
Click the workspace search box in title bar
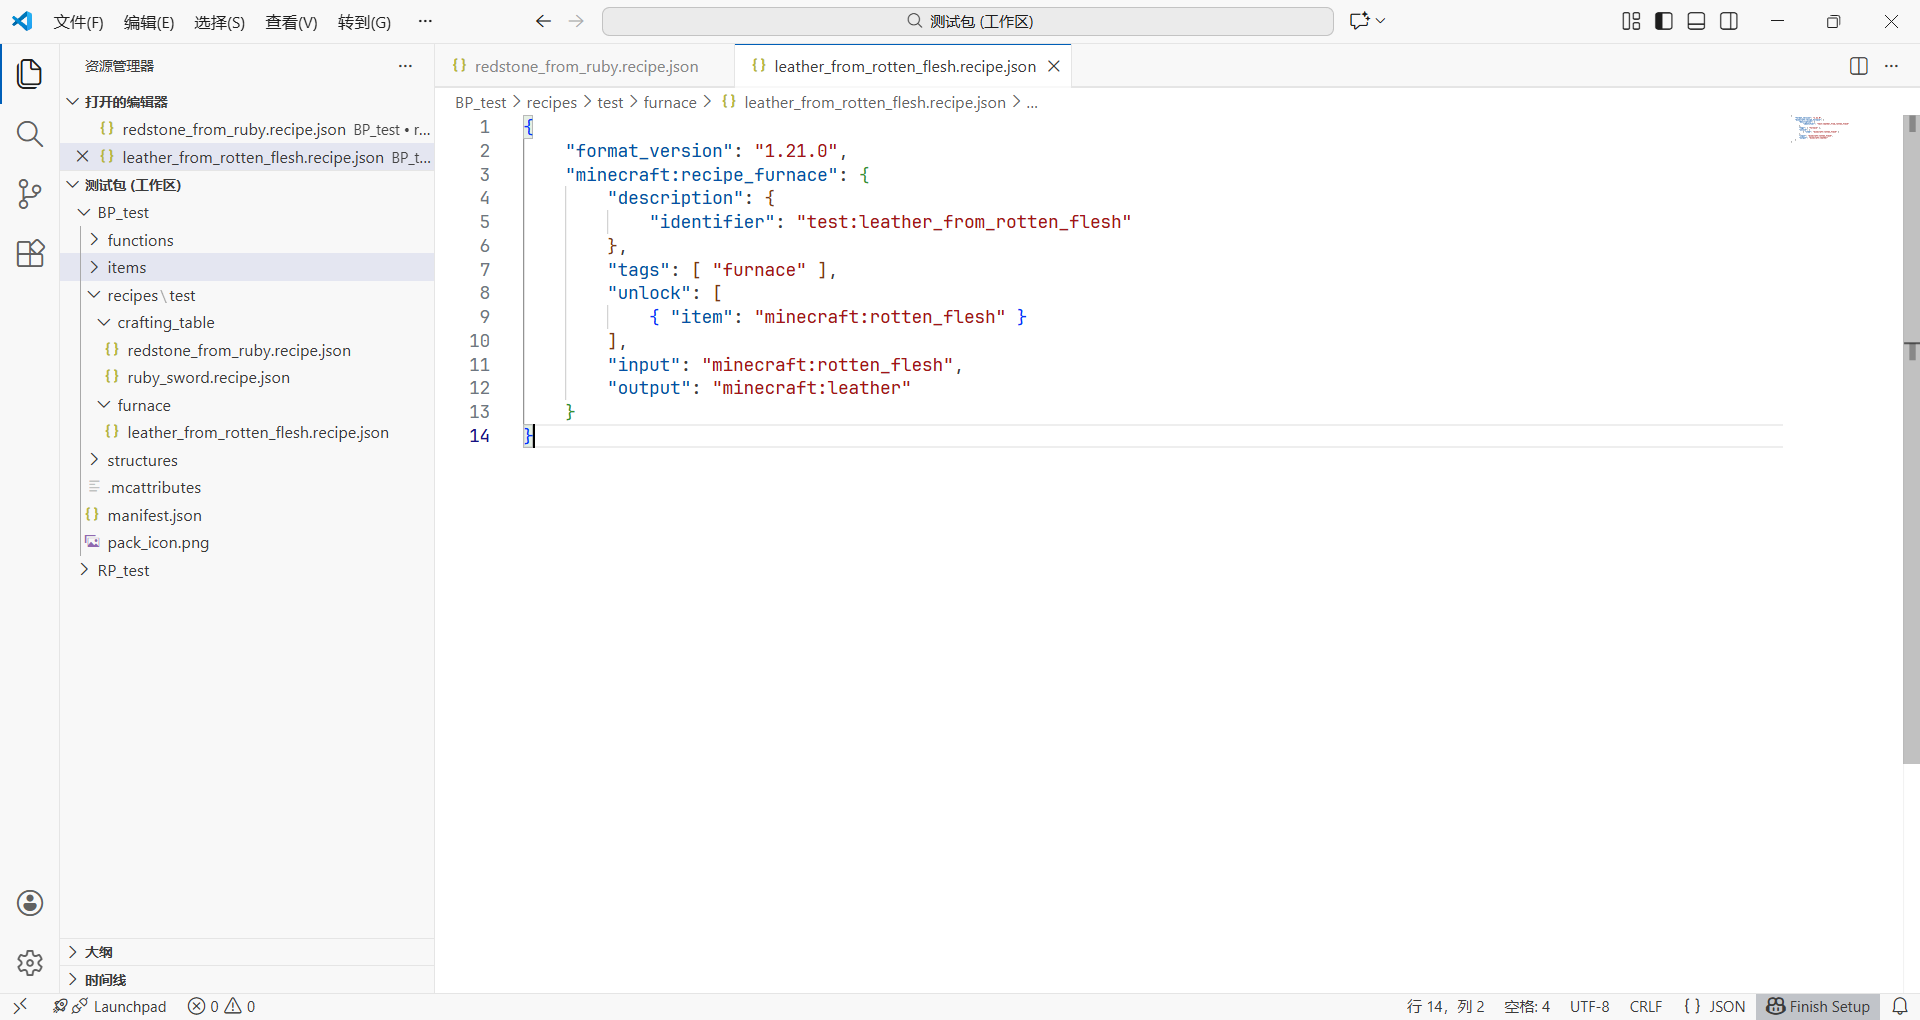coord(968,21)
